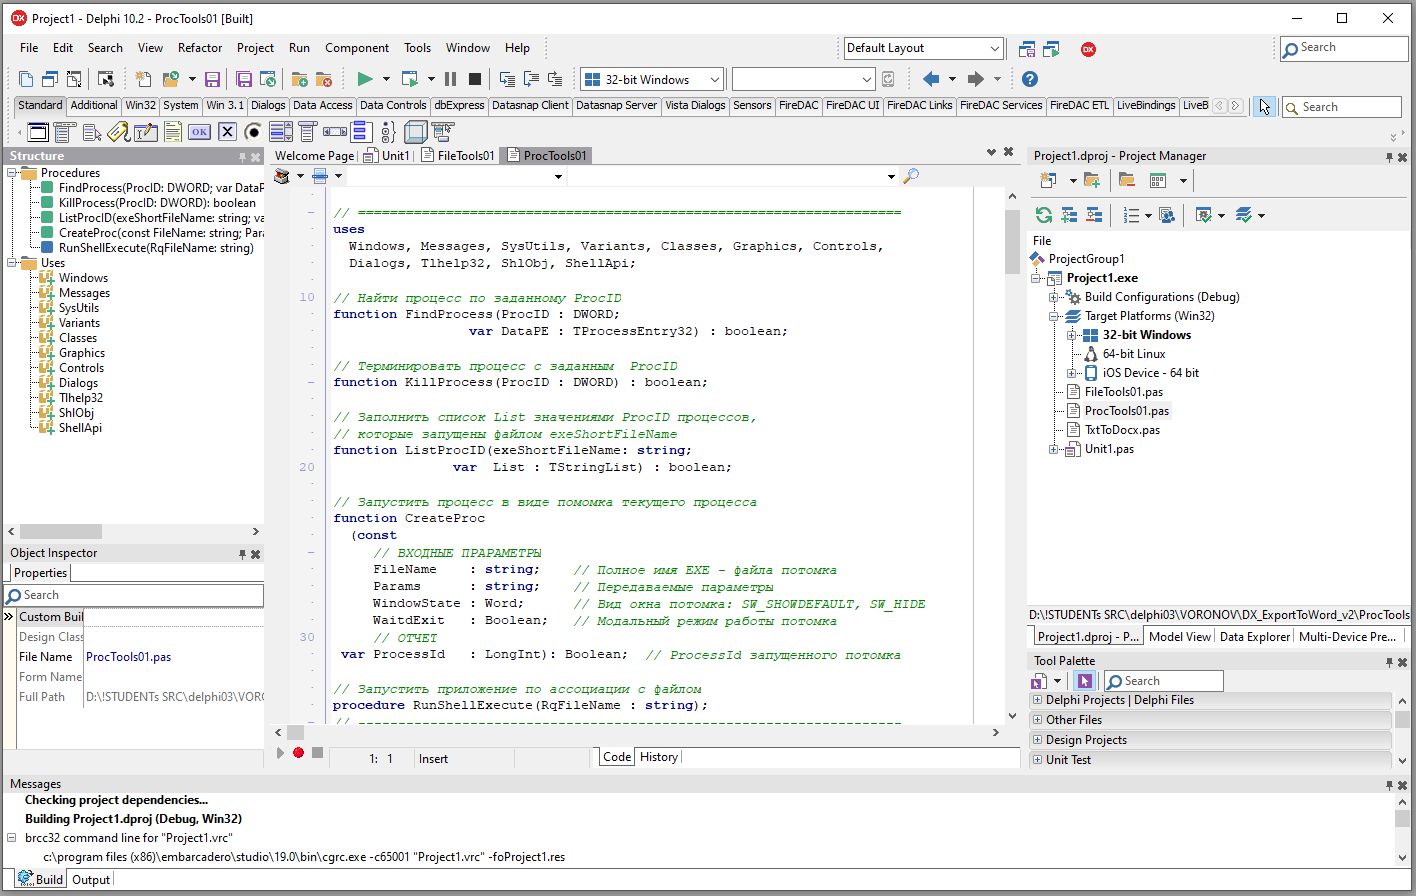
Task: Expand the Unit Test palette category
Action: point(1038,760)
